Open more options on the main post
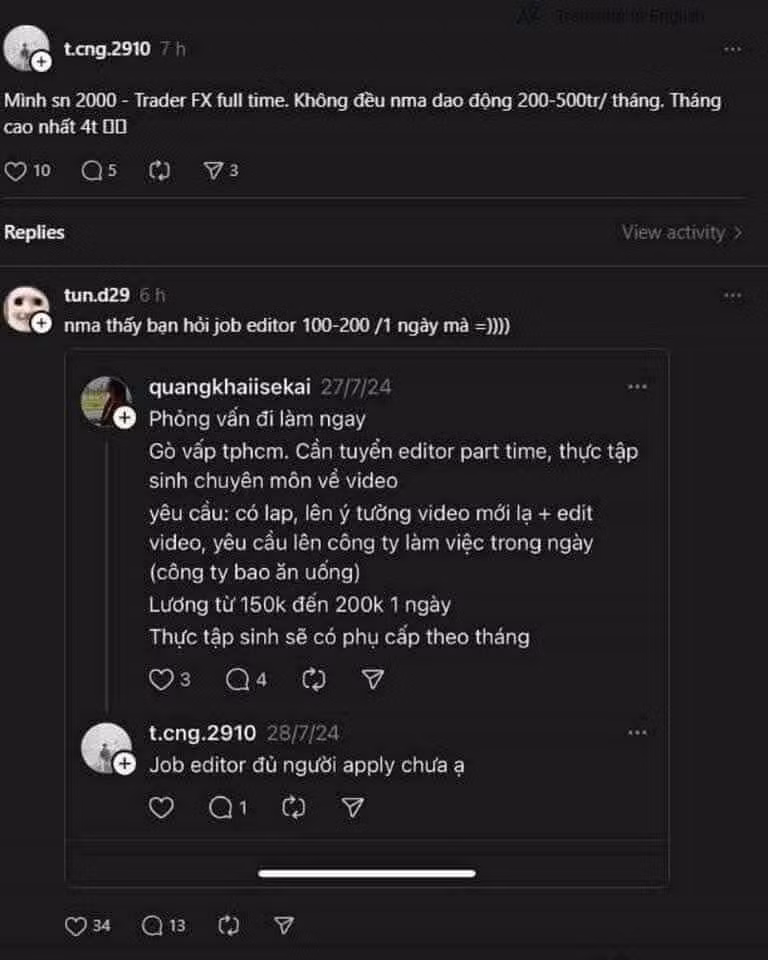 tap(733, 49)
